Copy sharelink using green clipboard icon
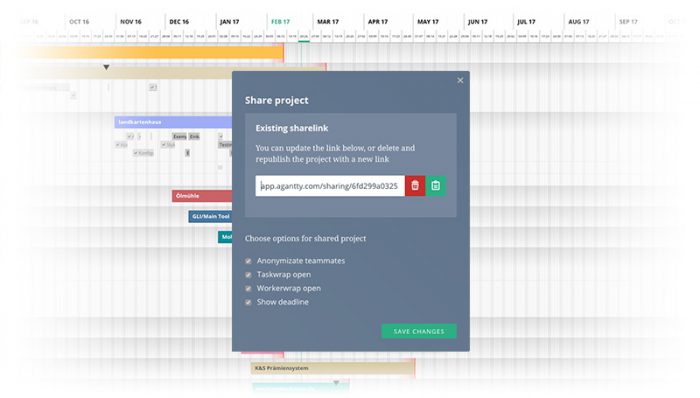Image resolution: width=700 pixels, height=398 pixels. 436,186
